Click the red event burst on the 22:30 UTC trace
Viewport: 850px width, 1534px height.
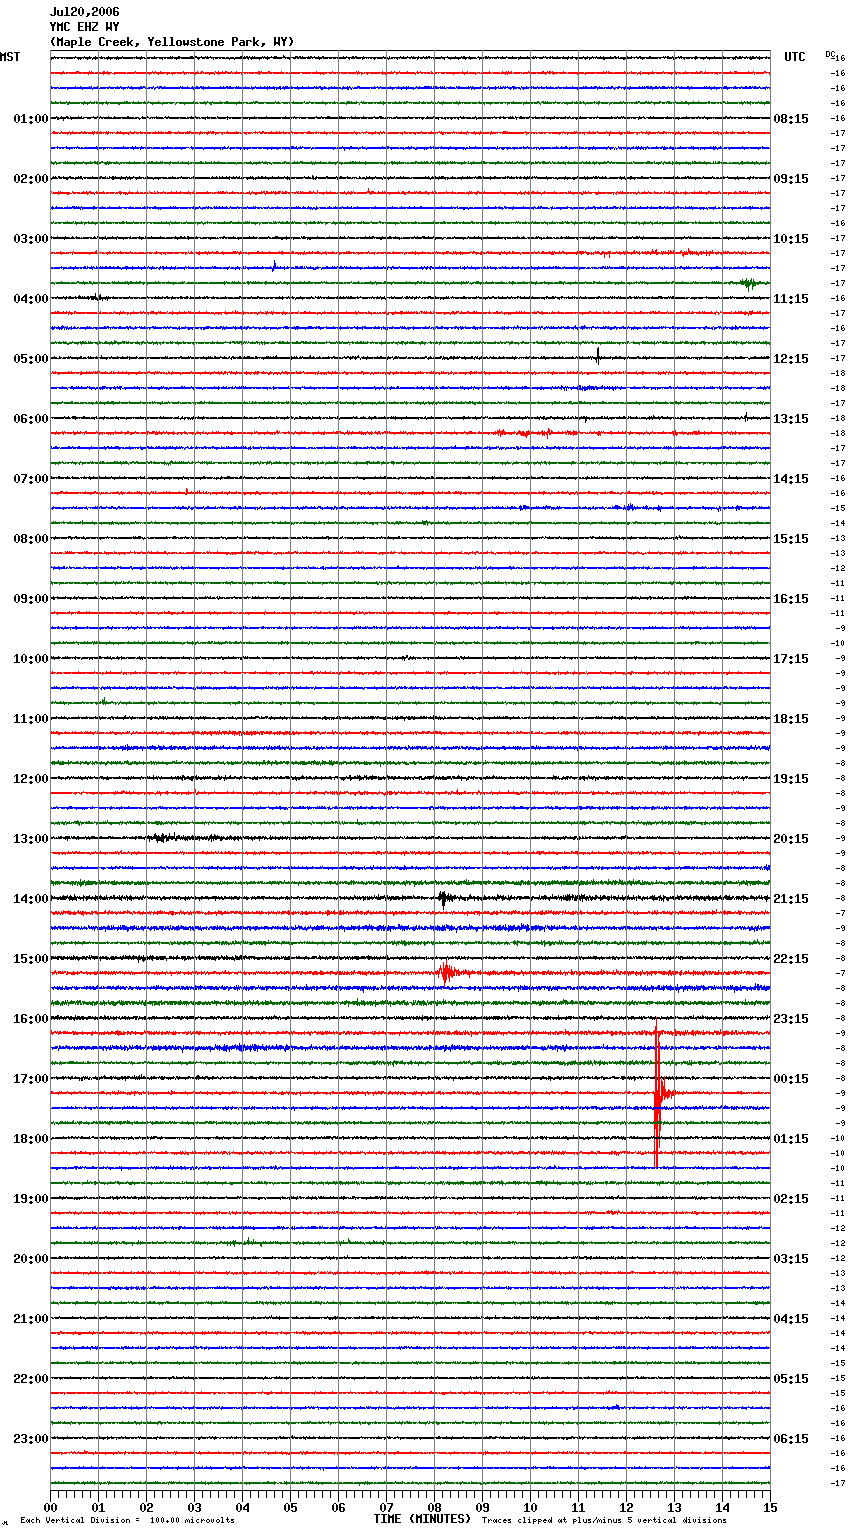pos(446,972)
